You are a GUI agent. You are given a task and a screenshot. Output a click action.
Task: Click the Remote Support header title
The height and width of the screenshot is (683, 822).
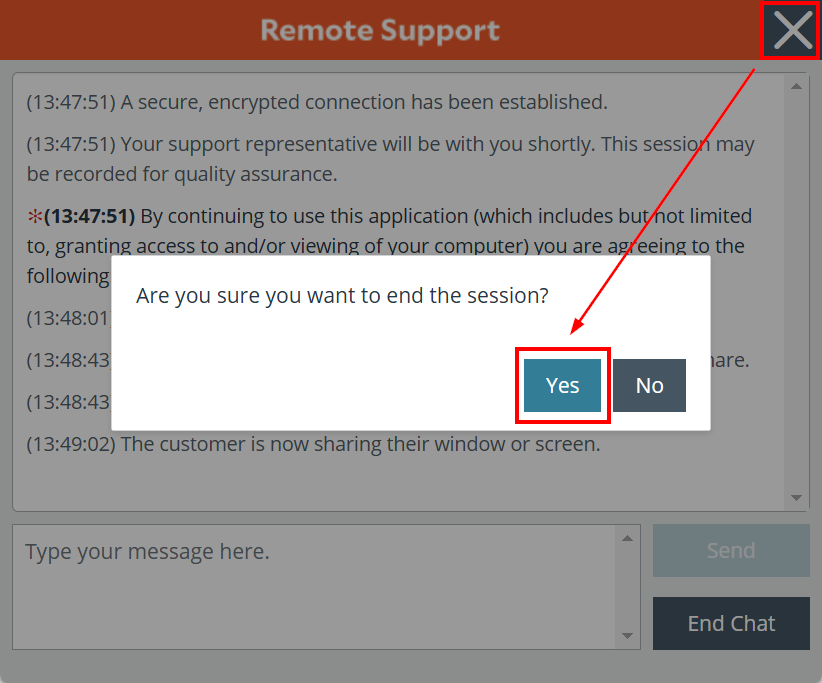pyautogui.click(x=380, y=30)
